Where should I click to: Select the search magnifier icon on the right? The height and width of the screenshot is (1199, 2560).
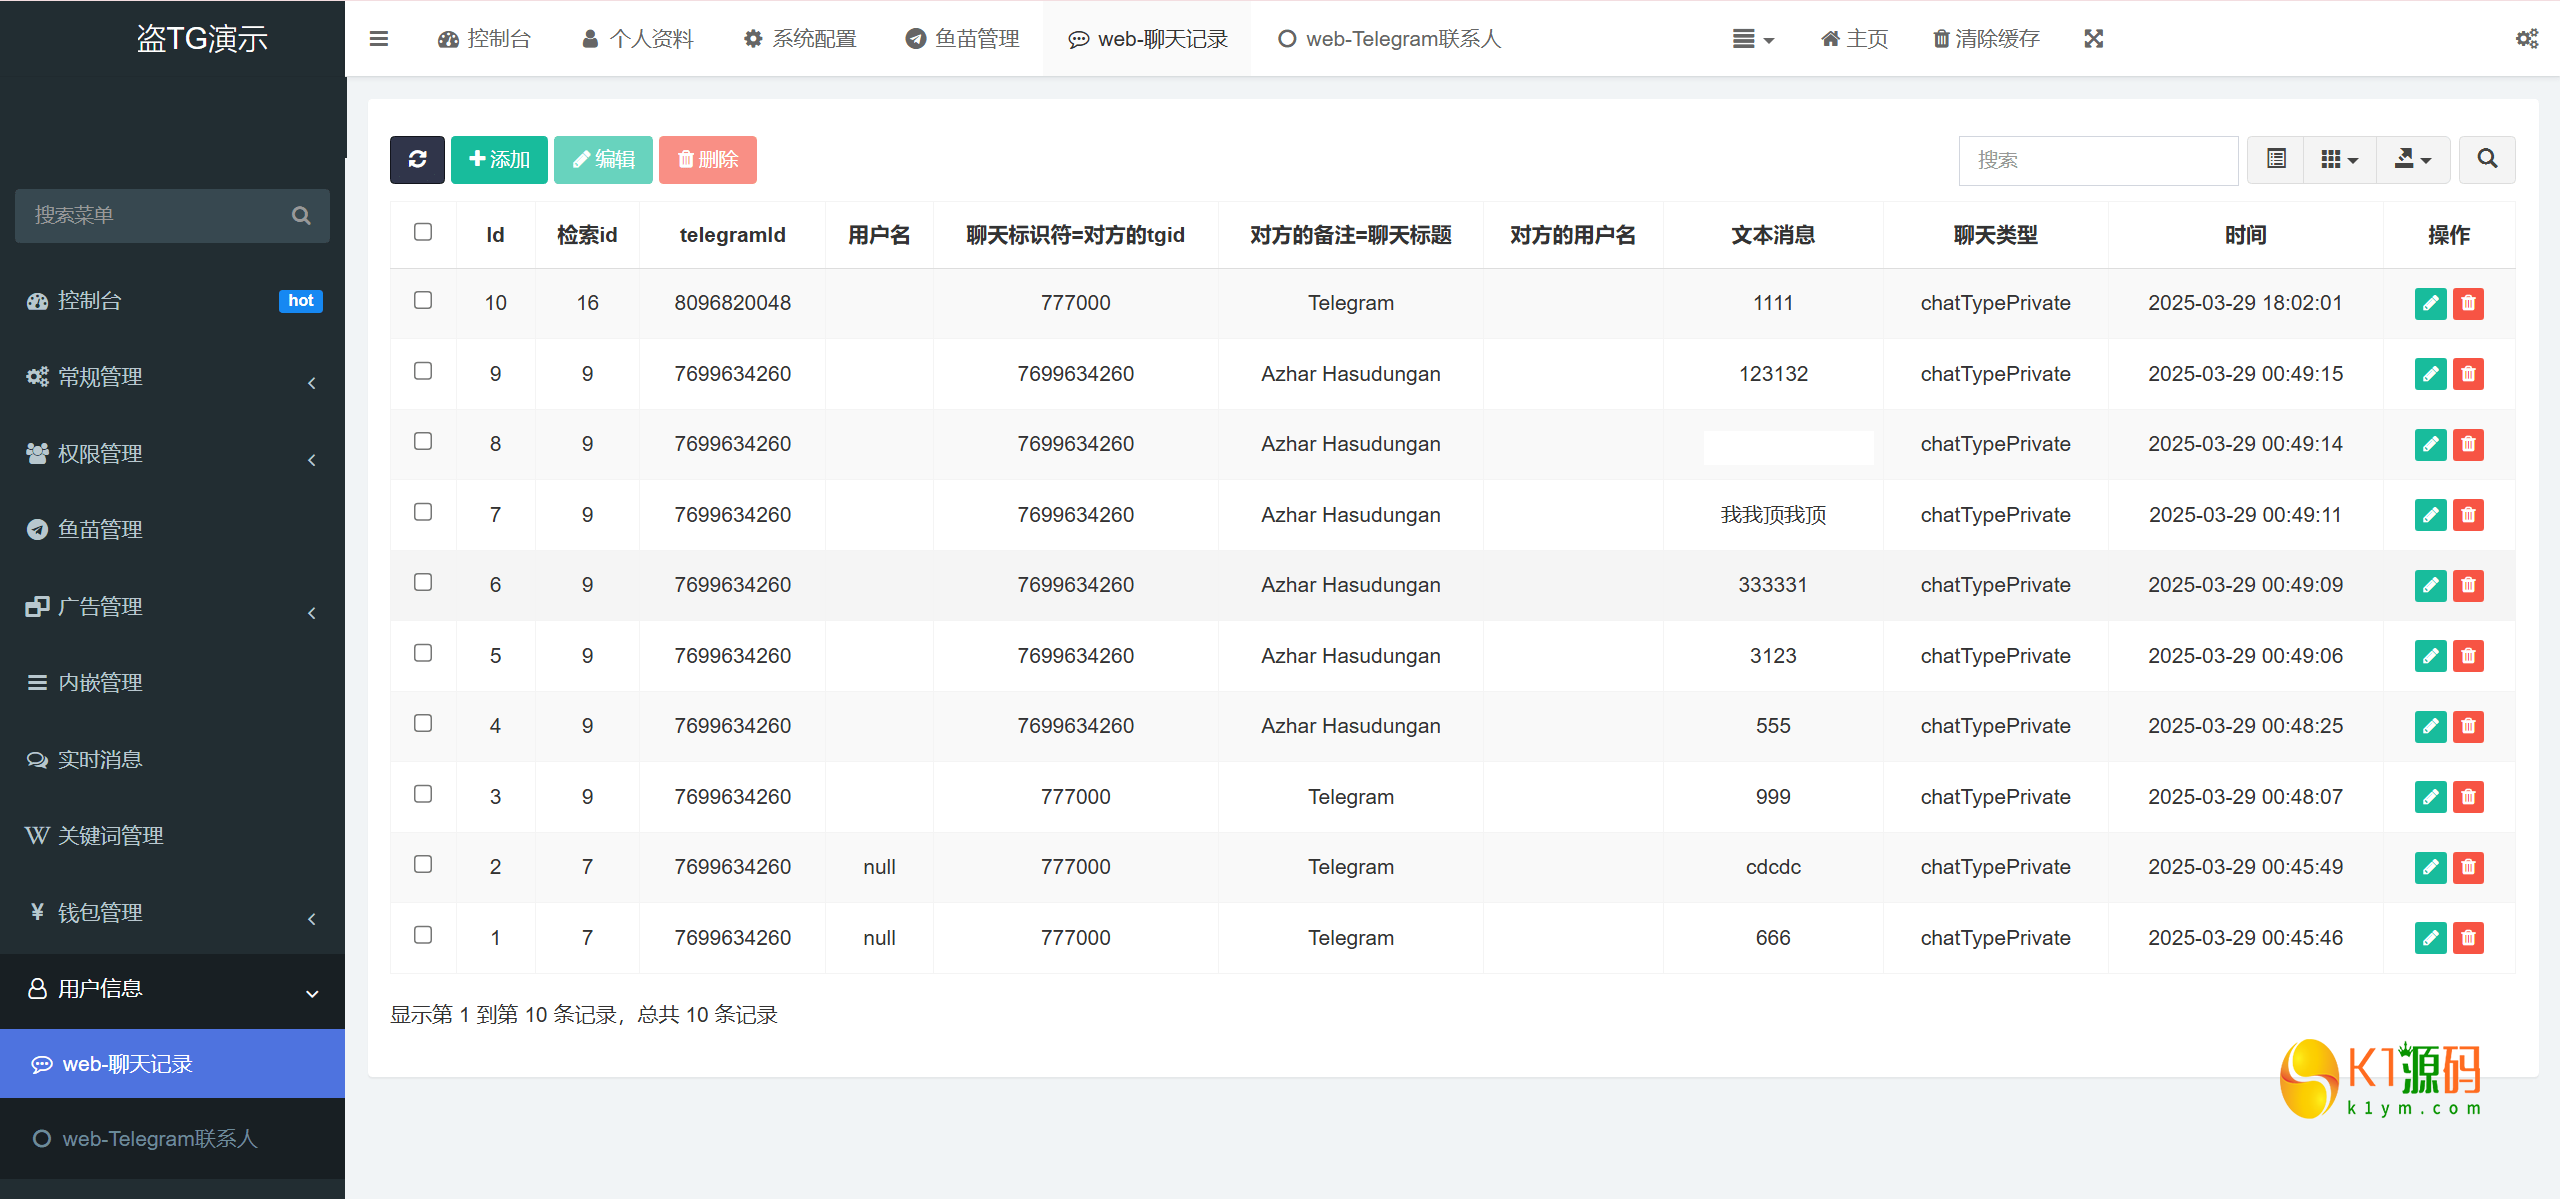click(2487, 160)
